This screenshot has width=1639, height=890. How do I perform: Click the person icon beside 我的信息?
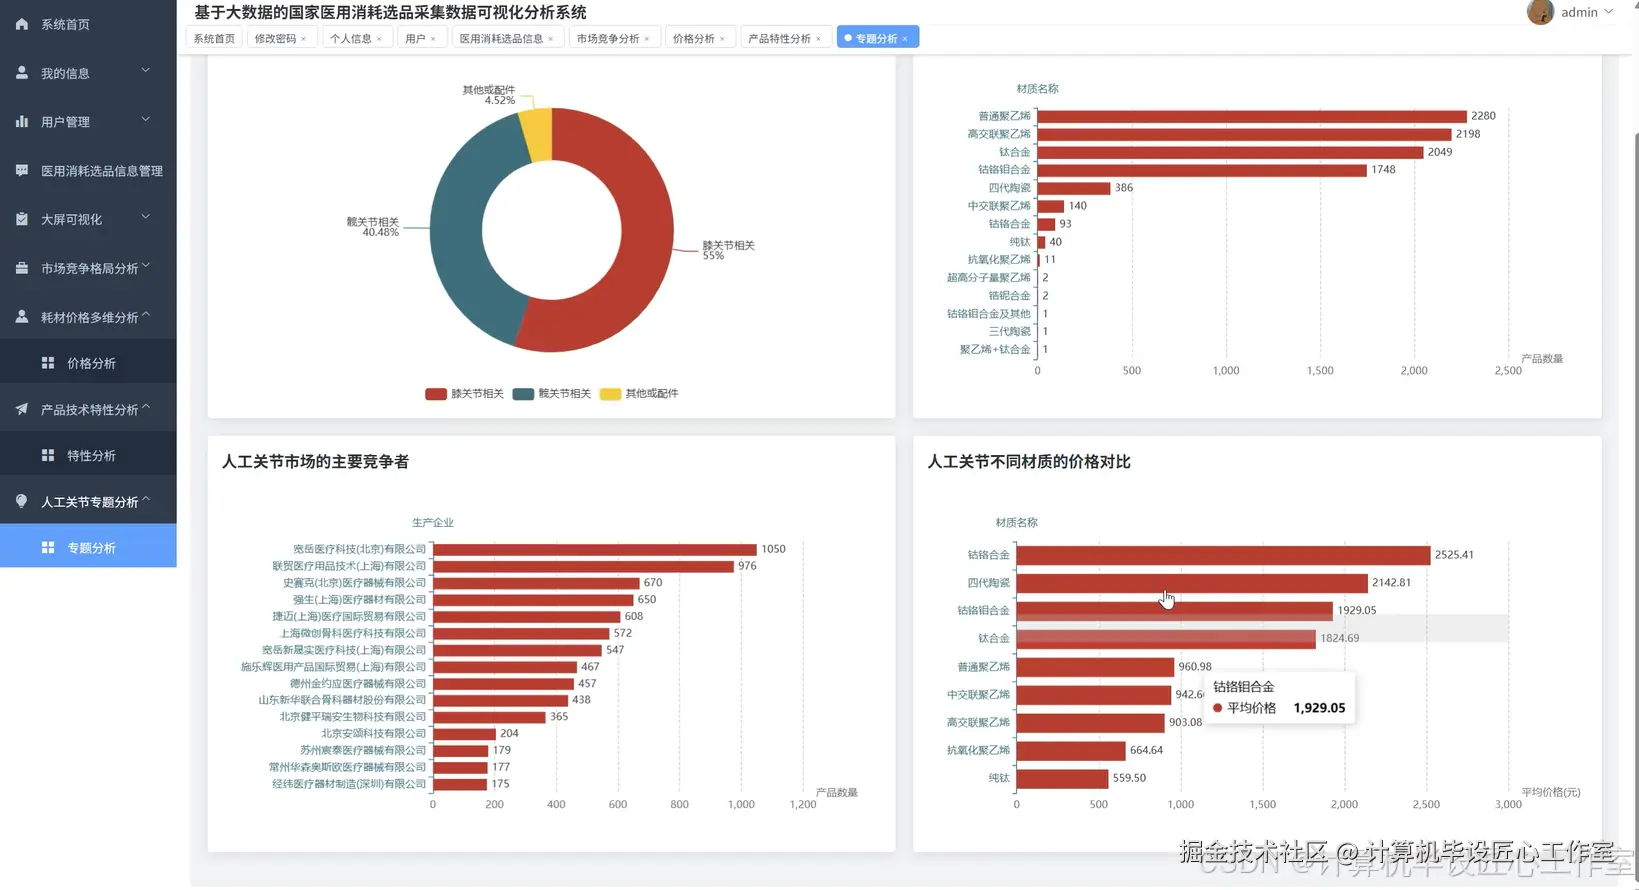pos(22,73)
